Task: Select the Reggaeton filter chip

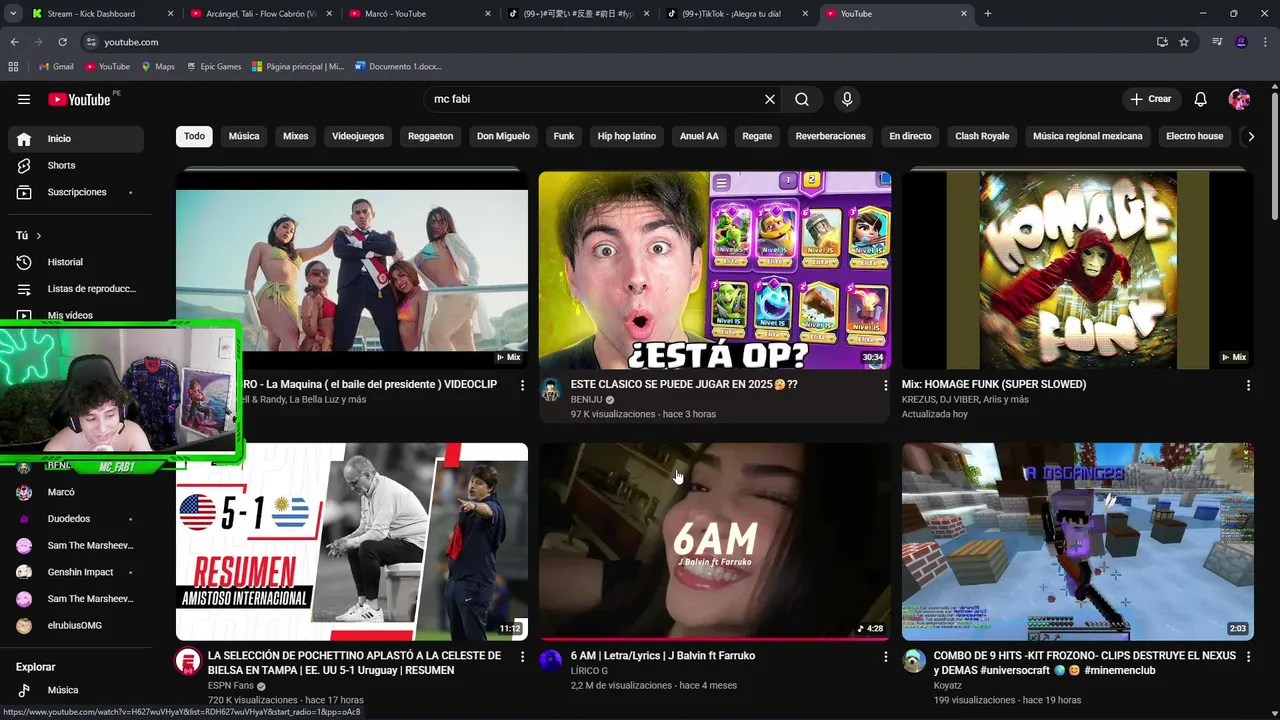Action: coord(431,136)
